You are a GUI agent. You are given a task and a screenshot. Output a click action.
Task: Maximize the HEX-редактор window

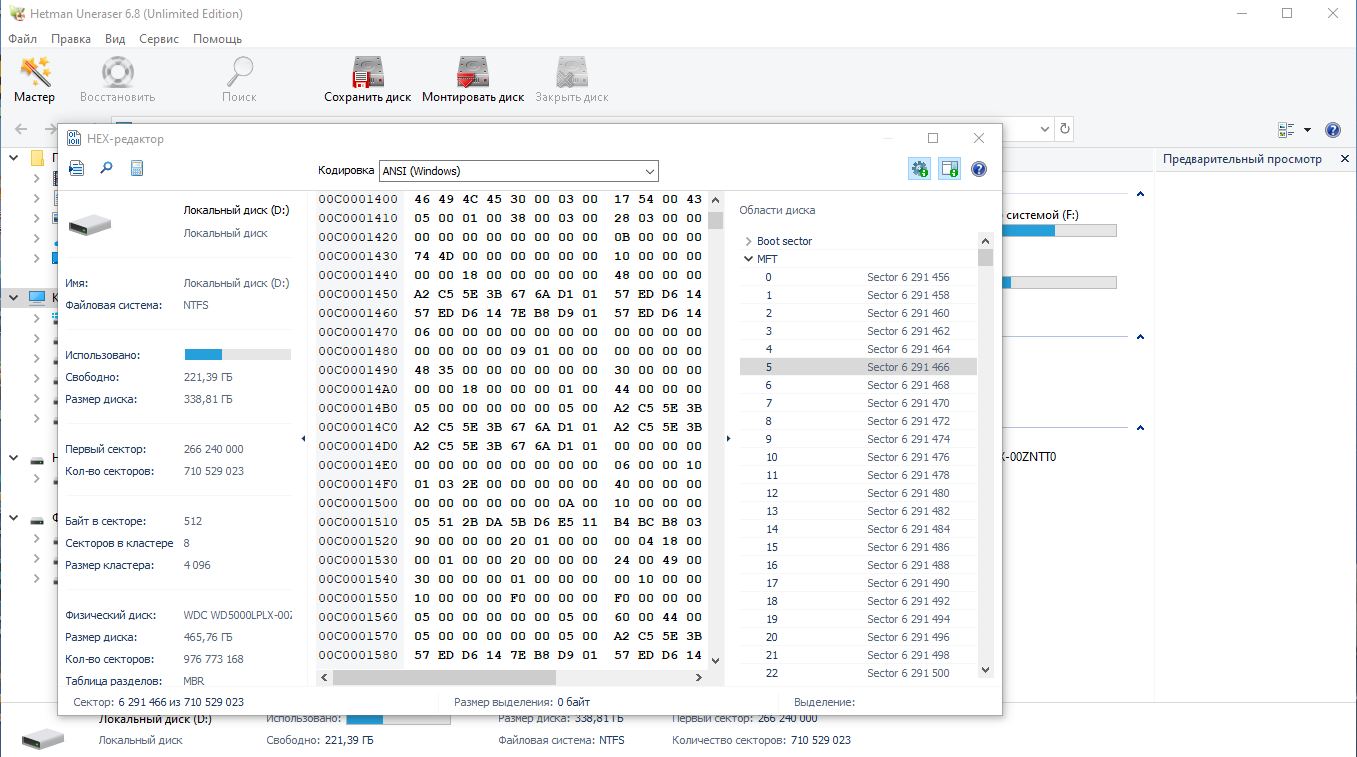coord(933,138)
